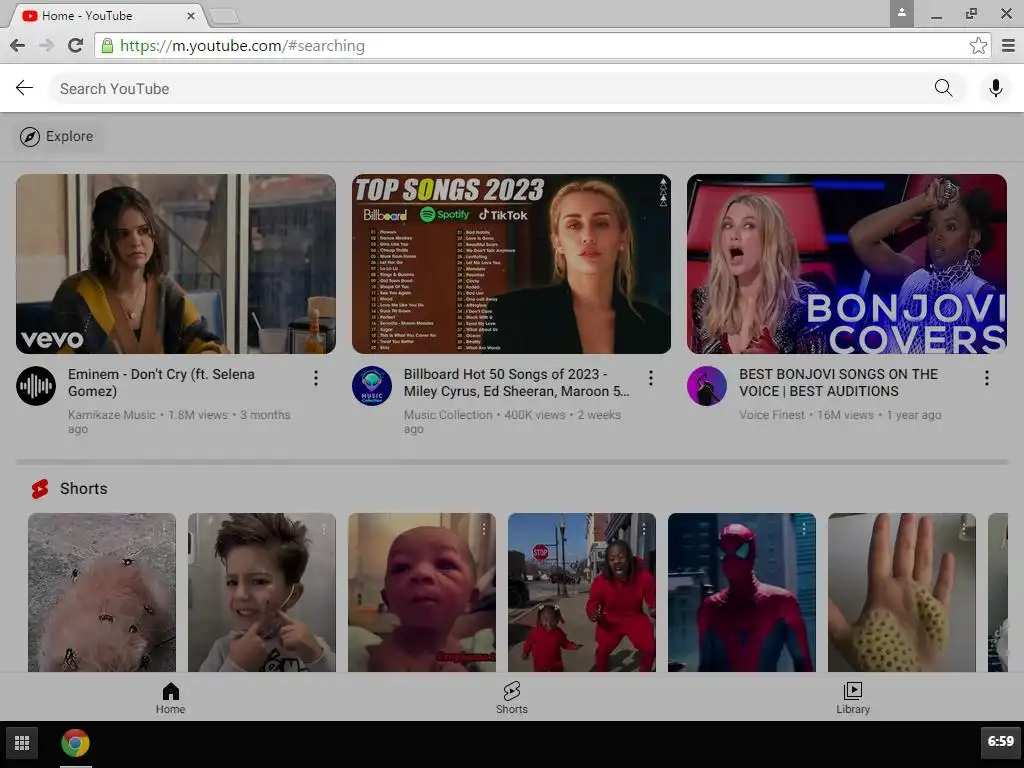Viewport: 1024px width, 768px height.
Task: Open the Chrome hamburger menu
Action: 1008,46
